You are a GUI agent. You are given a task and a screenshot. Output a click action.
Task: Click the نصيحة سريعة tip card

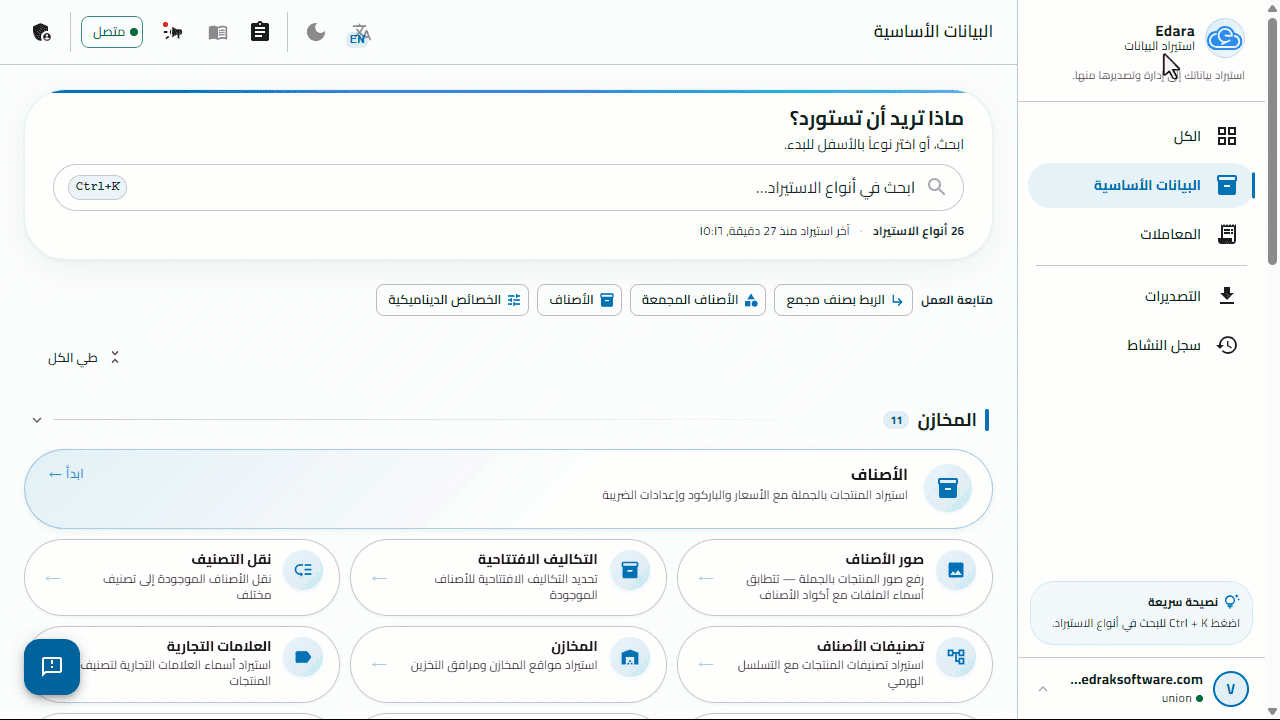pyautogui.click(x=1140, y=613)
